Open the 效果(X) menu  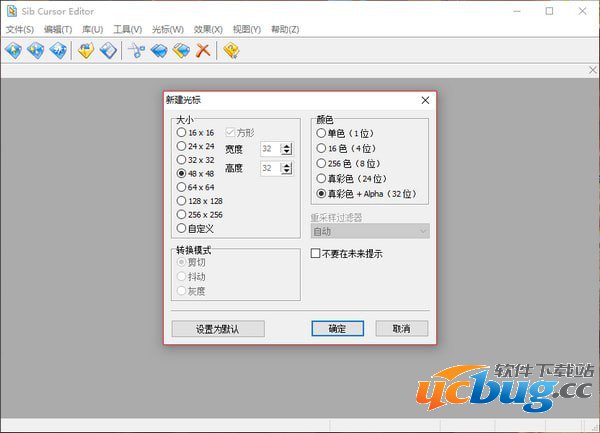(208, 29)
